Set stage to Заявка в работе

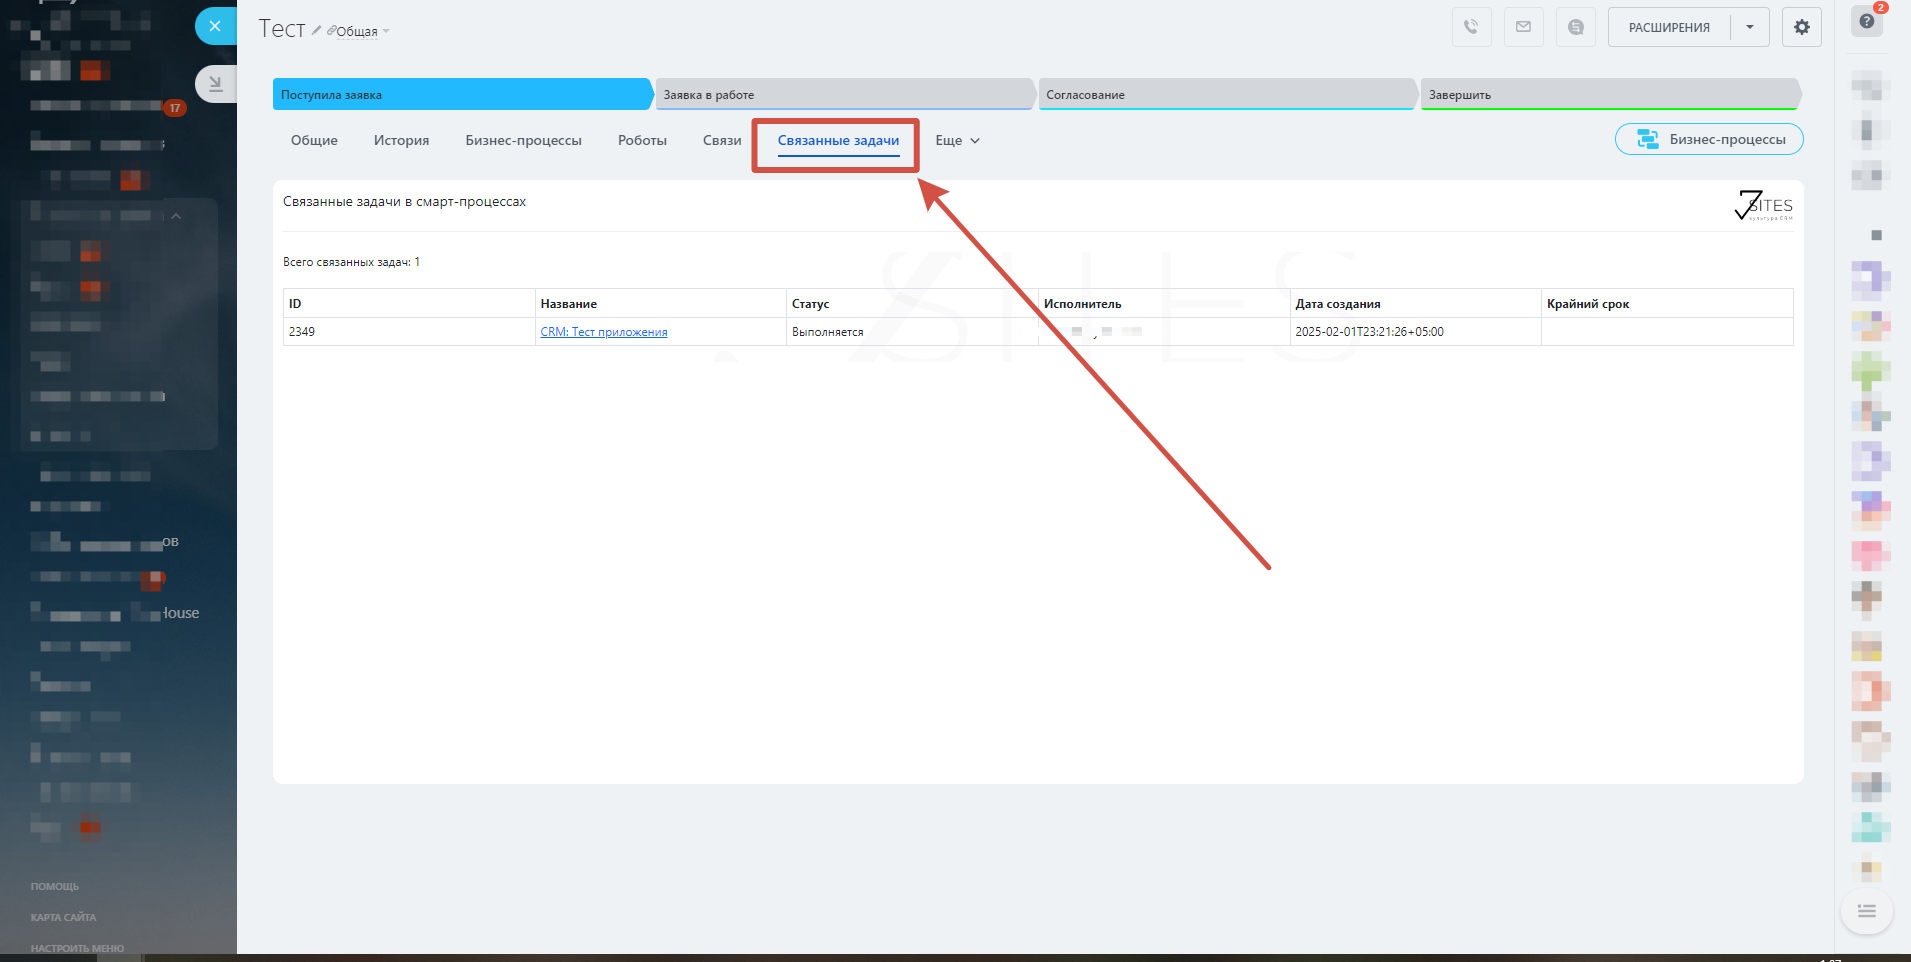coord(843,95)
